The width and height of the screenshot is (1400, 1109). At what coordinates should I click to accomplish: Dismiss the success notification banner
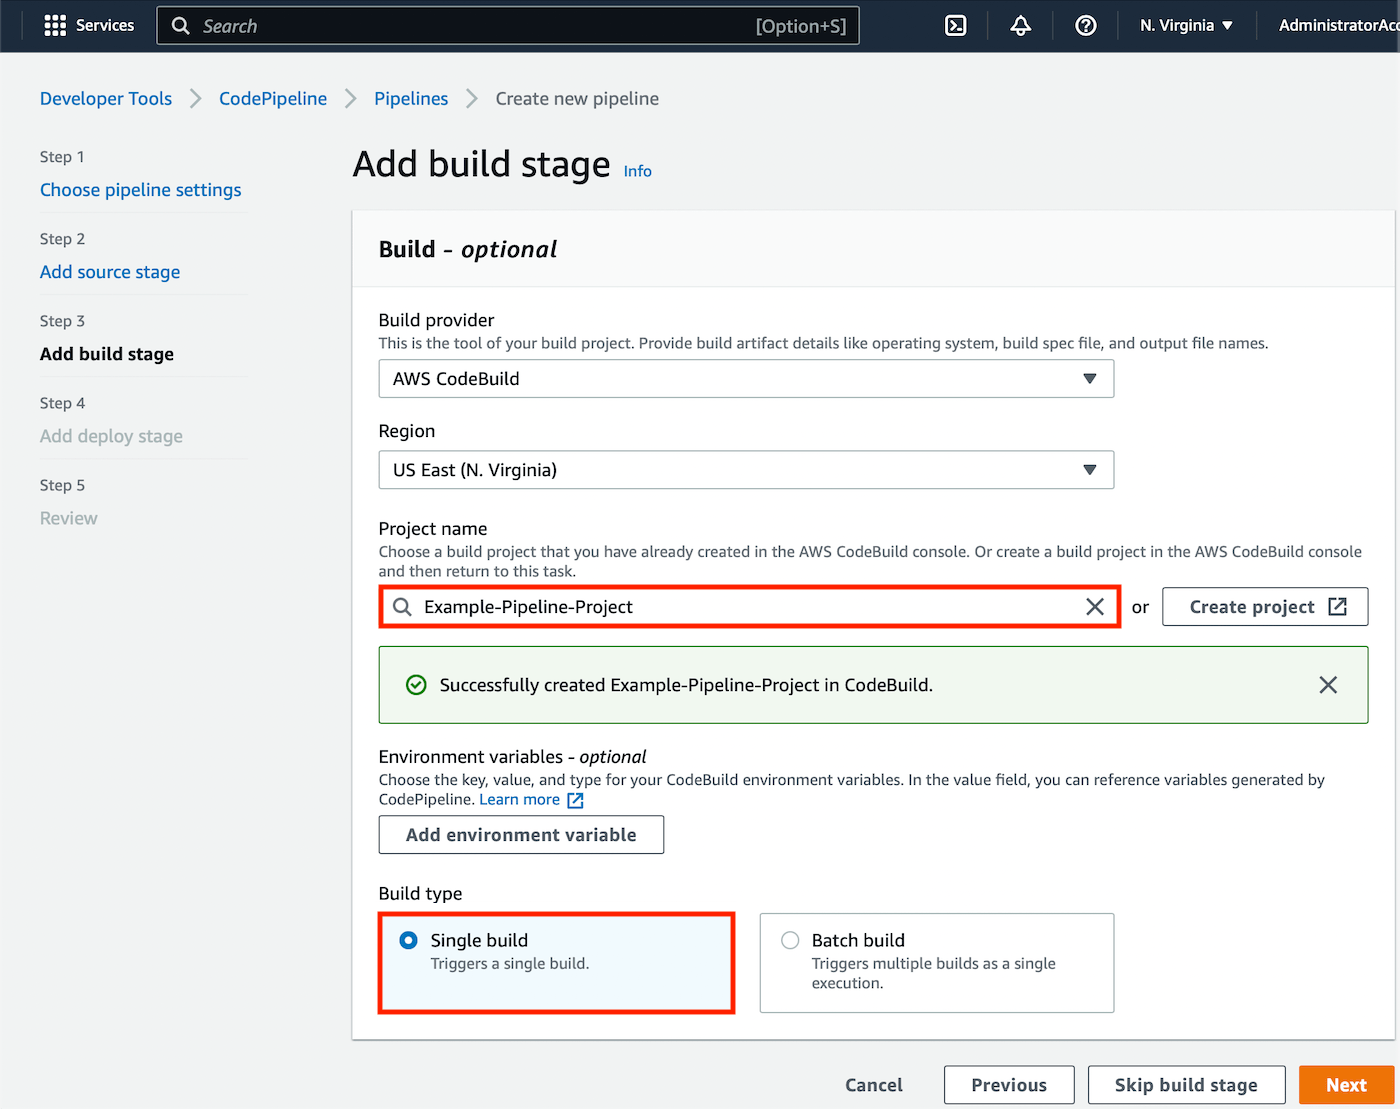(1327, 685)
